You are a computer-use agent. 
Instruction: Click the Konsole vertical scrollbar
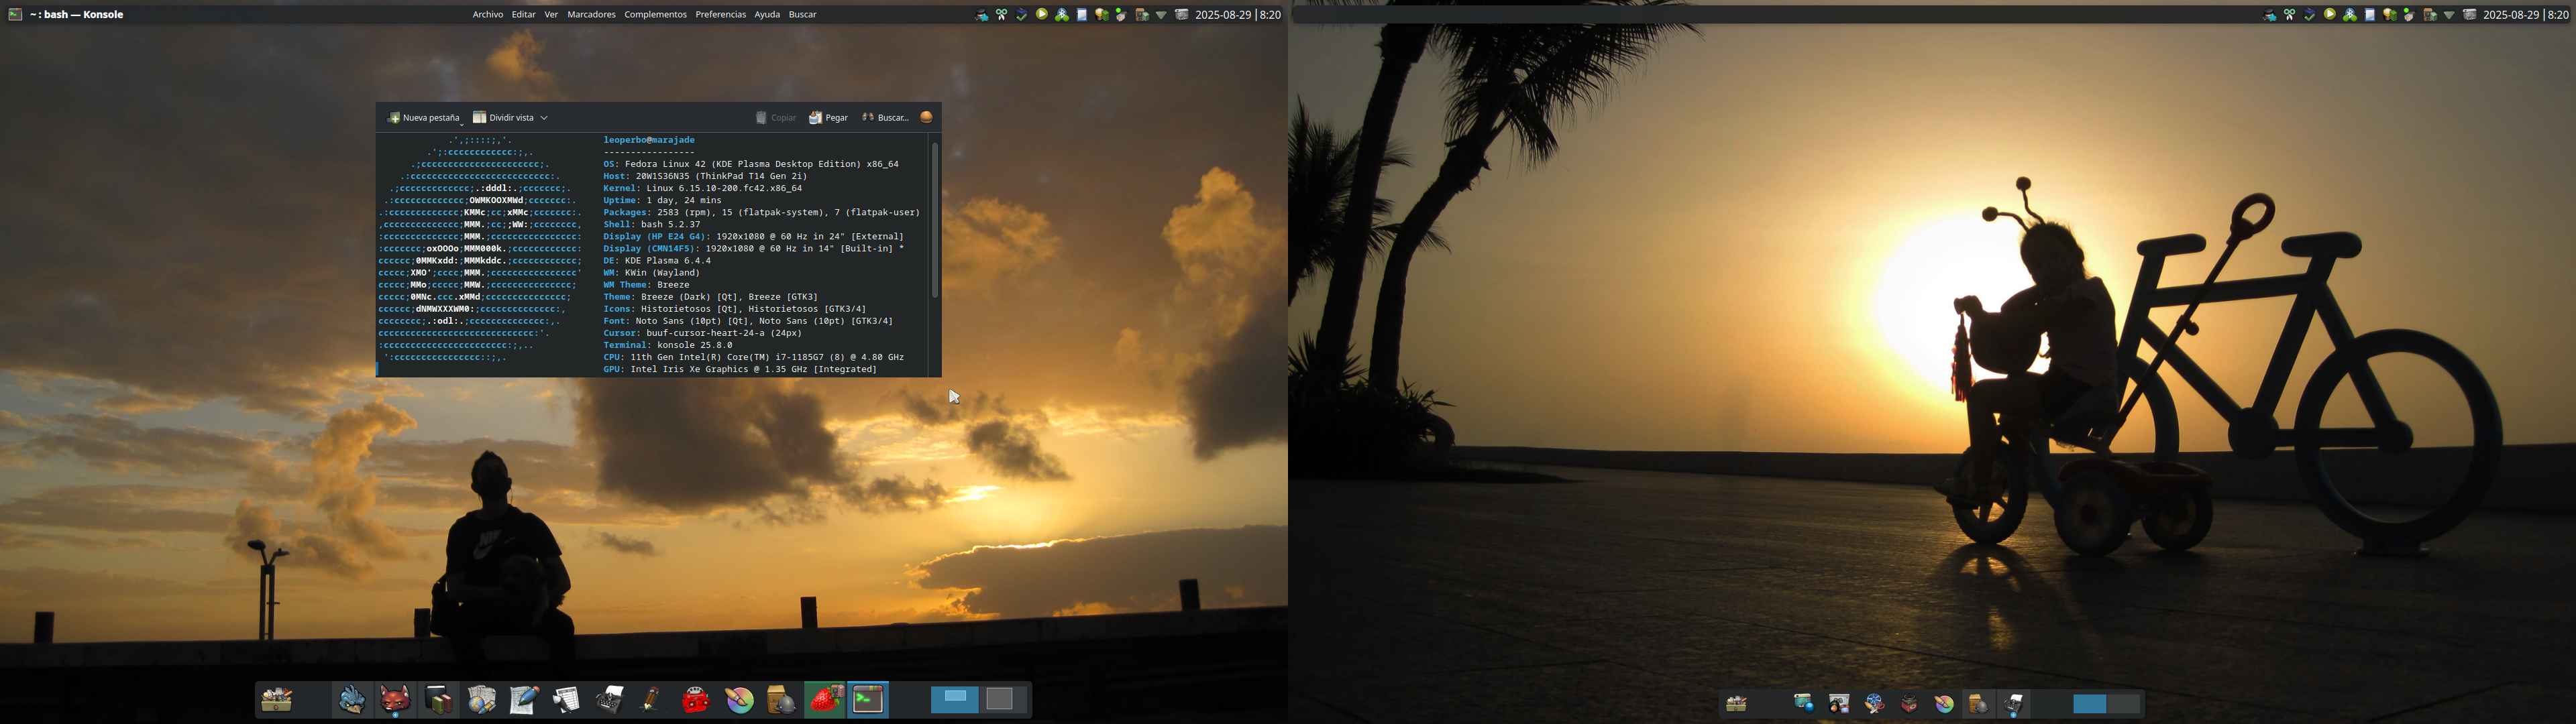[935, 220]
